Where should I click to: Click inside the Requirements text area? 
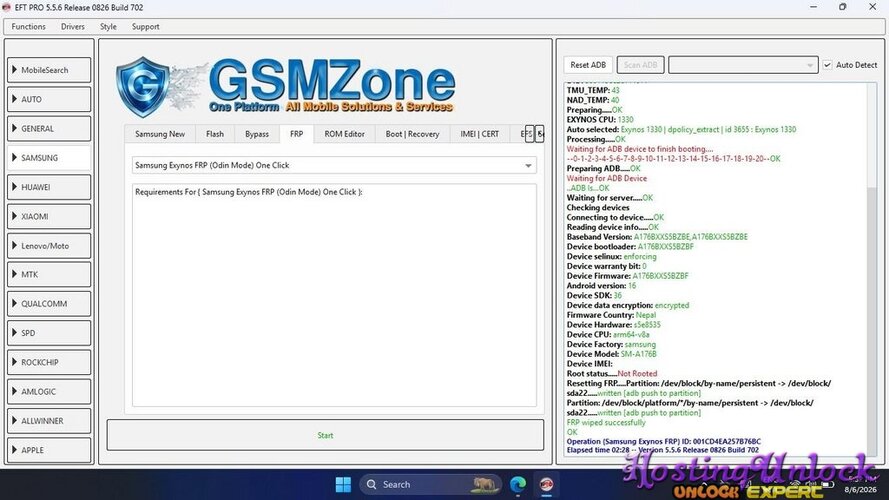(x=334, y=295)
